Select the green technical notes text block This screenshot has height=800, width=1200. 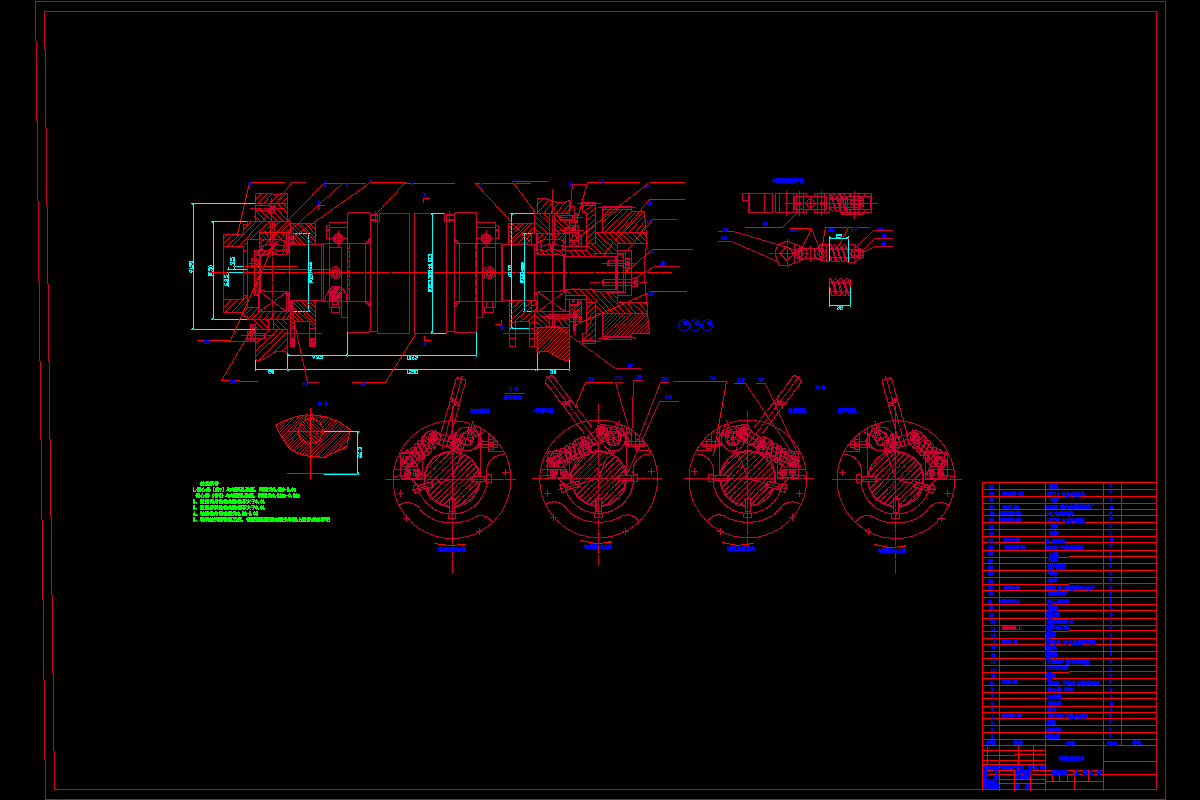click(261, 501)
